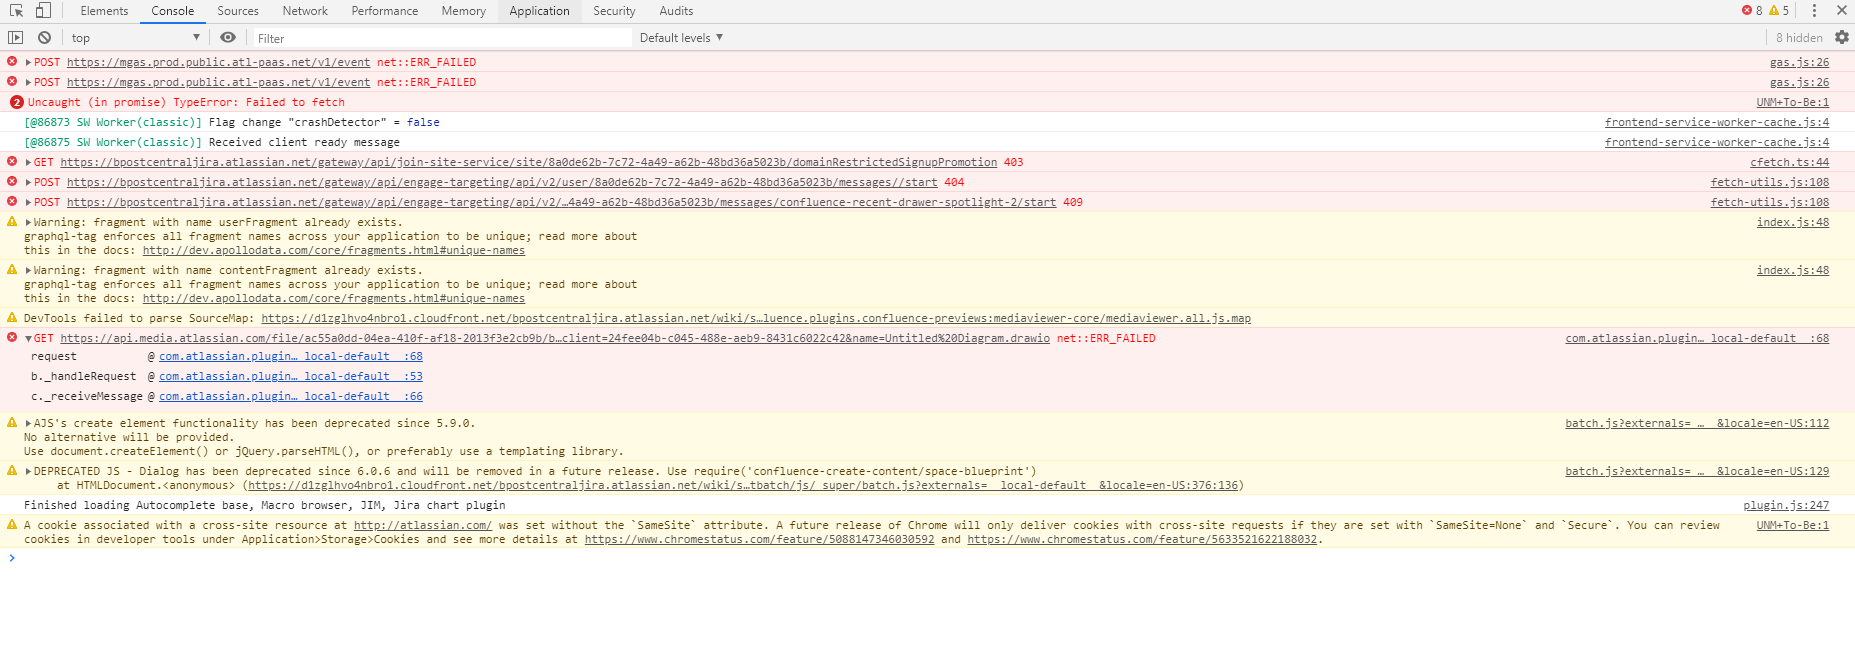Expand the second POST mgas event error
This screenshot has height=648, width=1855.
(28, 82)
